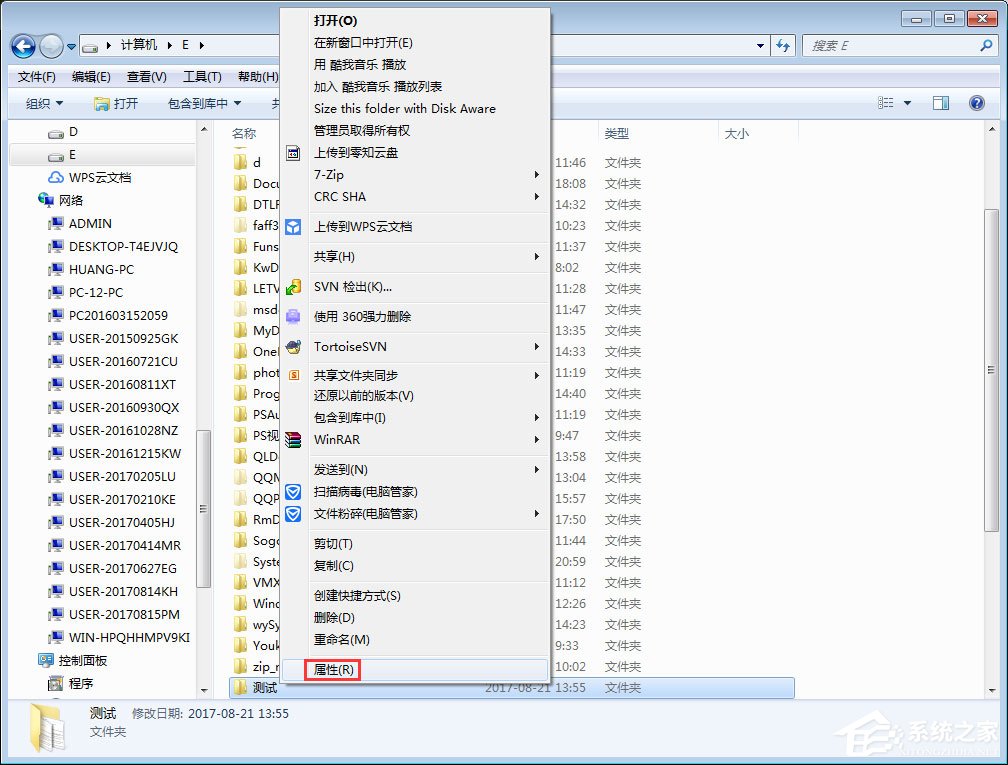
Task: Click the 打开 toolbar button
Action: (x=117, y=102)
